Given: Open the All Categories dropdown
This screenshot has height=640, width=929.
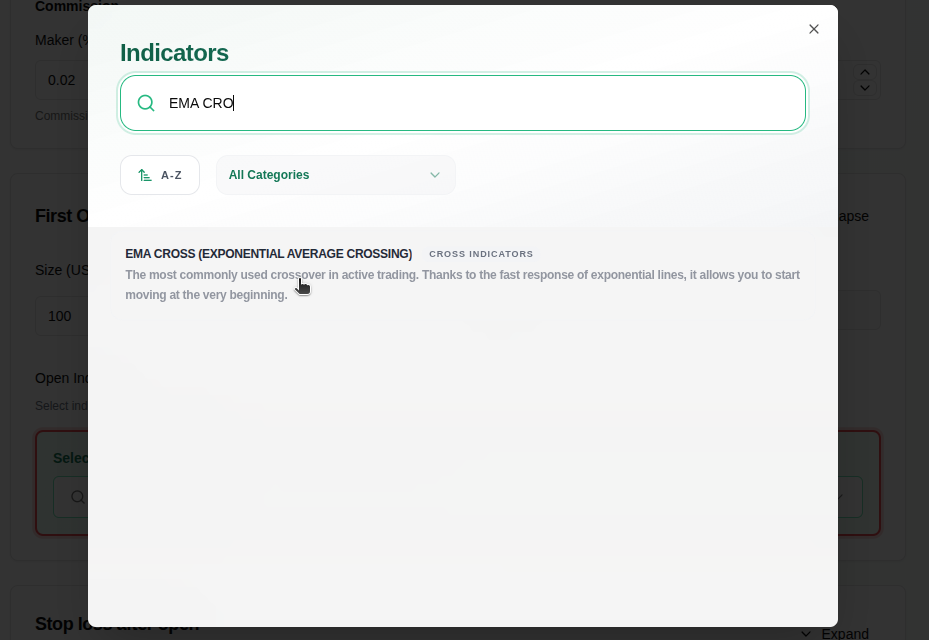Looking at the screenshot, I should point(336,175).
